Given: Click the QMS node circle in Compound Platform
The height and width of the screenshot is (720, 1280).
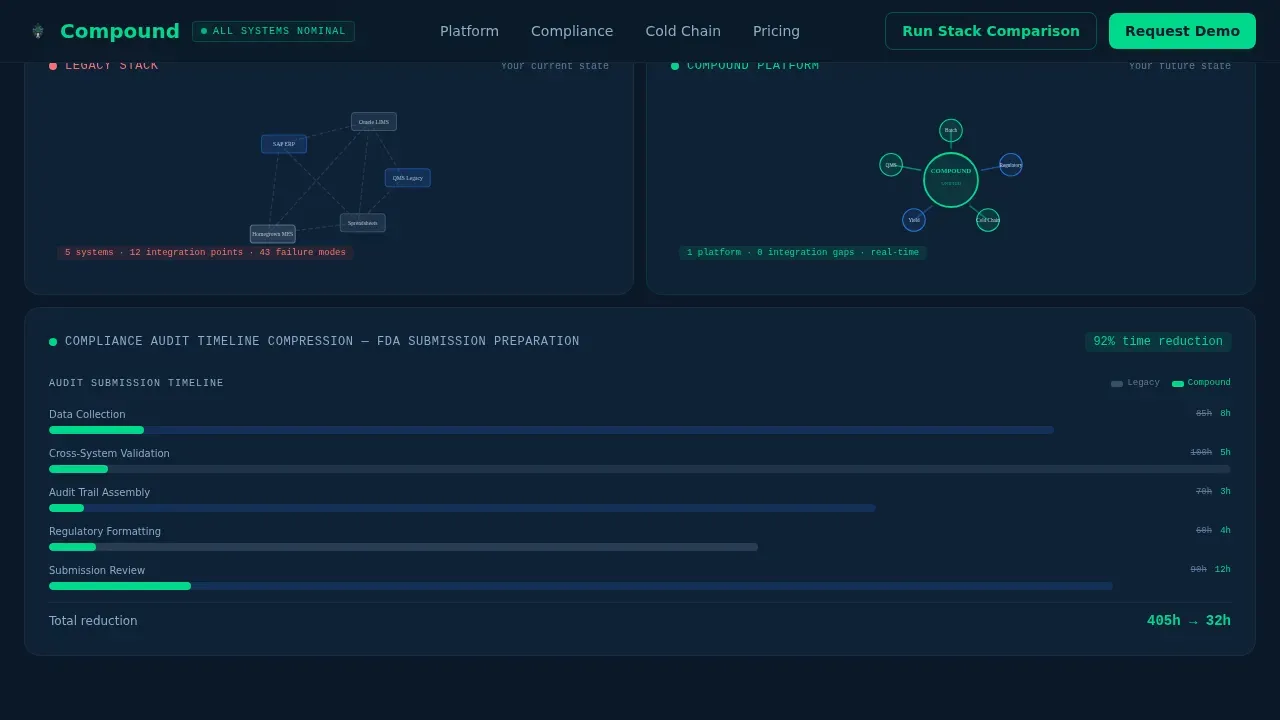Looking at the screenshot, I should click(891, 165).
